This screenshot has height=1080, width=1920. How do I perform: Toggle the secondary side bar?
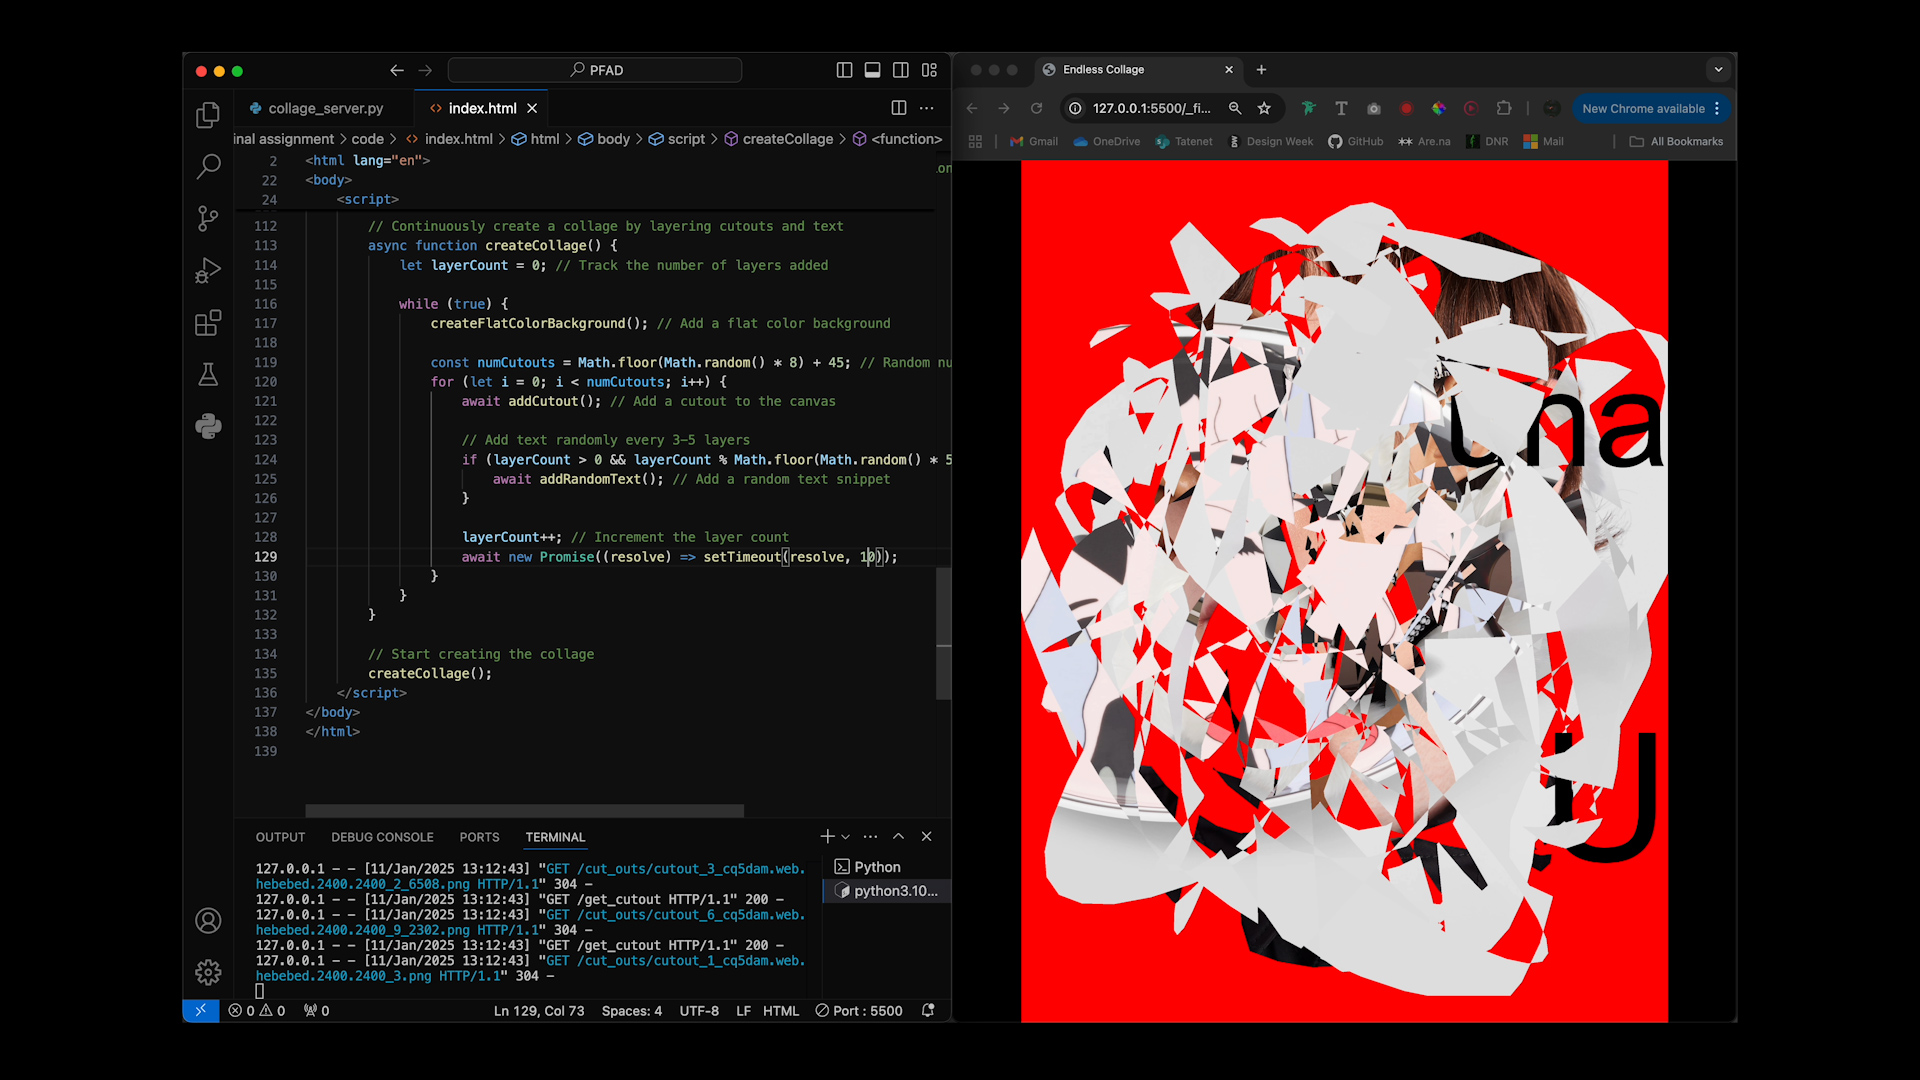click(900, 70)
